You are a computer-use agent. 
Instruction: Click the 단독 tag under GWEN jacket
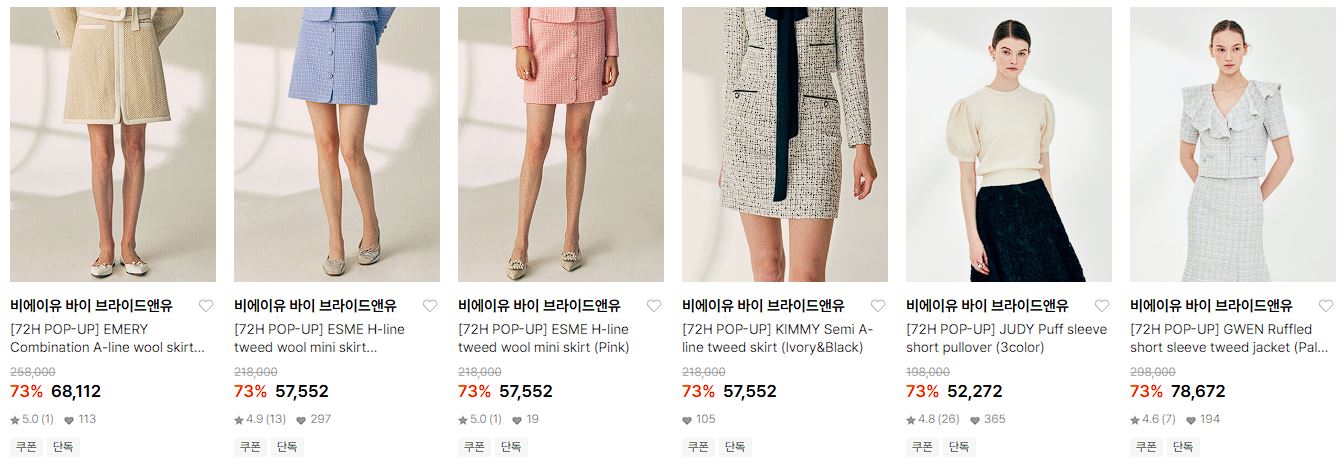(1183, 447)
